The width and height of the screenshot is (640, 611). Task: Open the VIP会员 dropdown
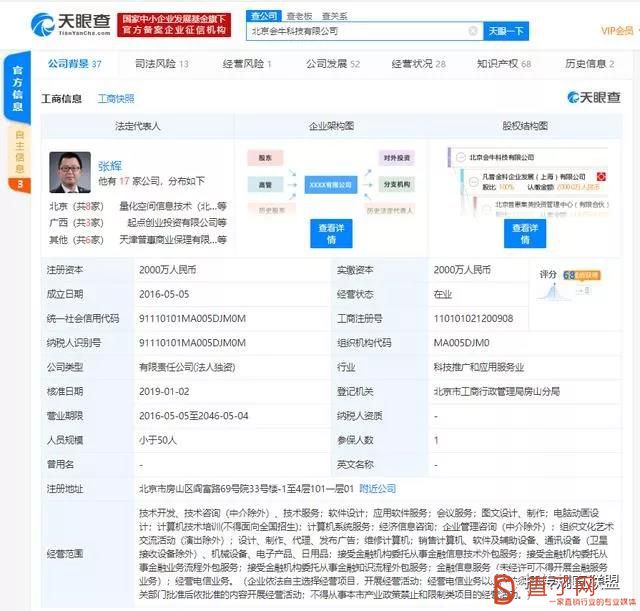(618, 31)
